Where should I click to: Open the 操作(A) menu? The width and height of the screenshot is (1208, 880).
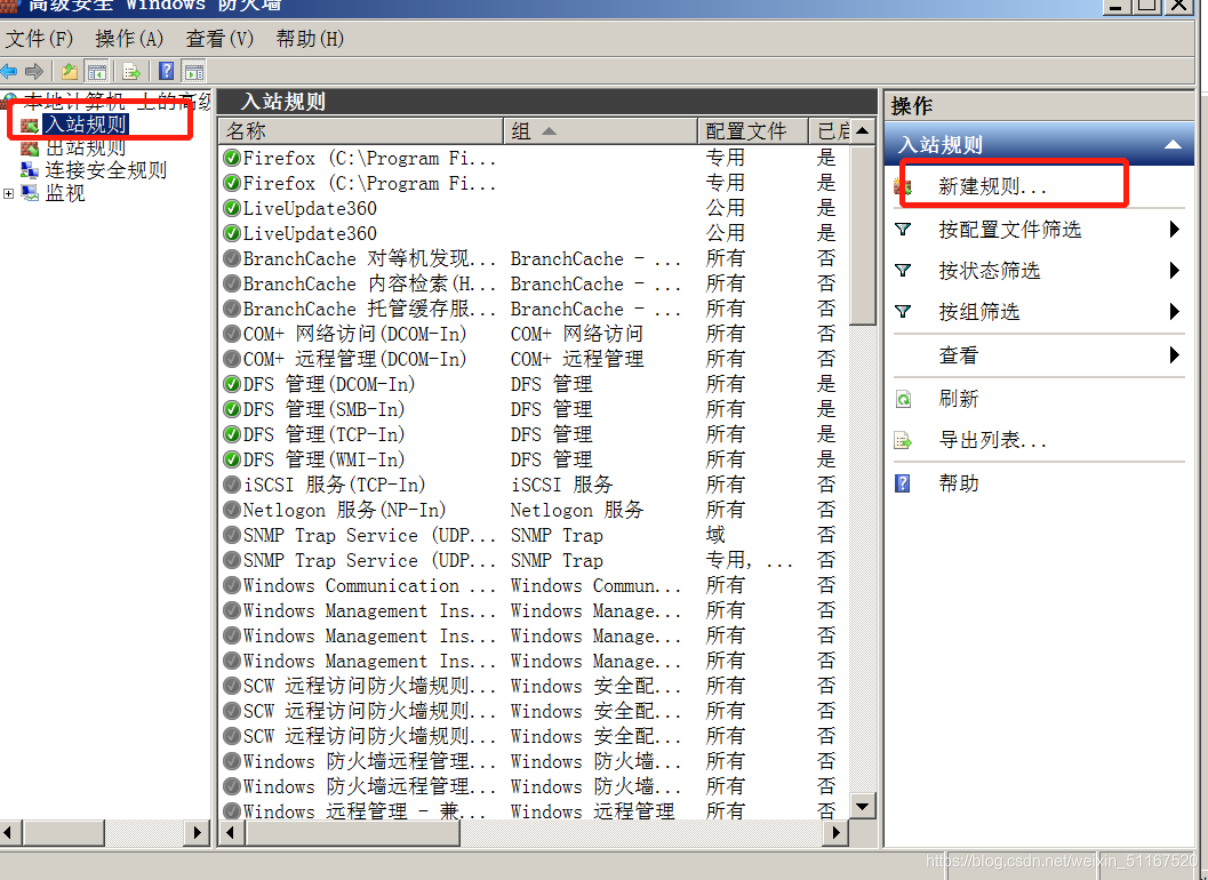[x=129, y=38]
